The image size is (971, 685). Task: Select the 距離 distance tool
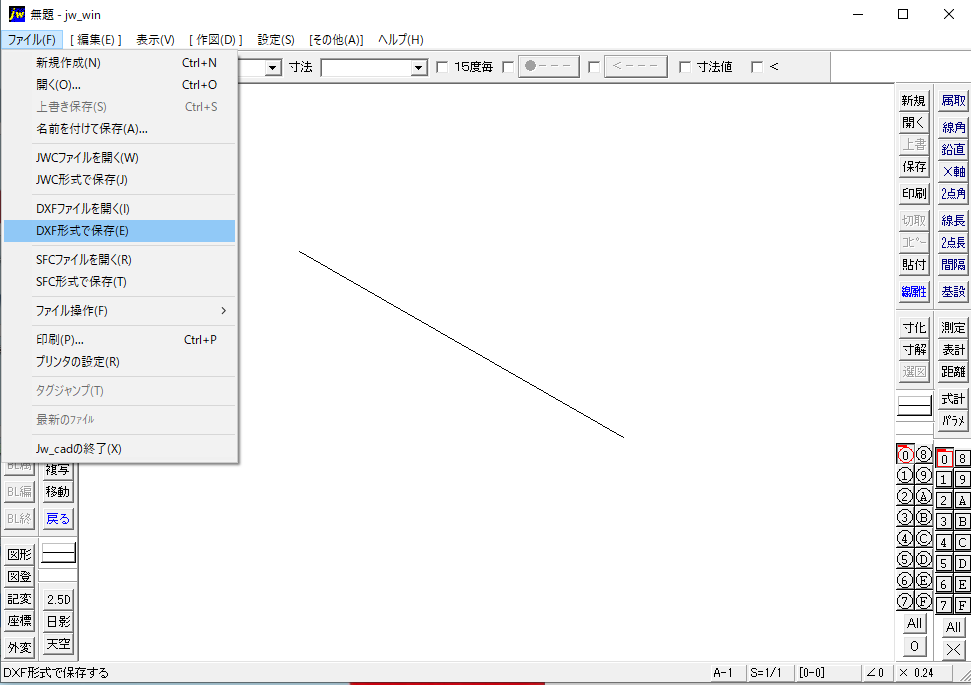tap(953, 372)
